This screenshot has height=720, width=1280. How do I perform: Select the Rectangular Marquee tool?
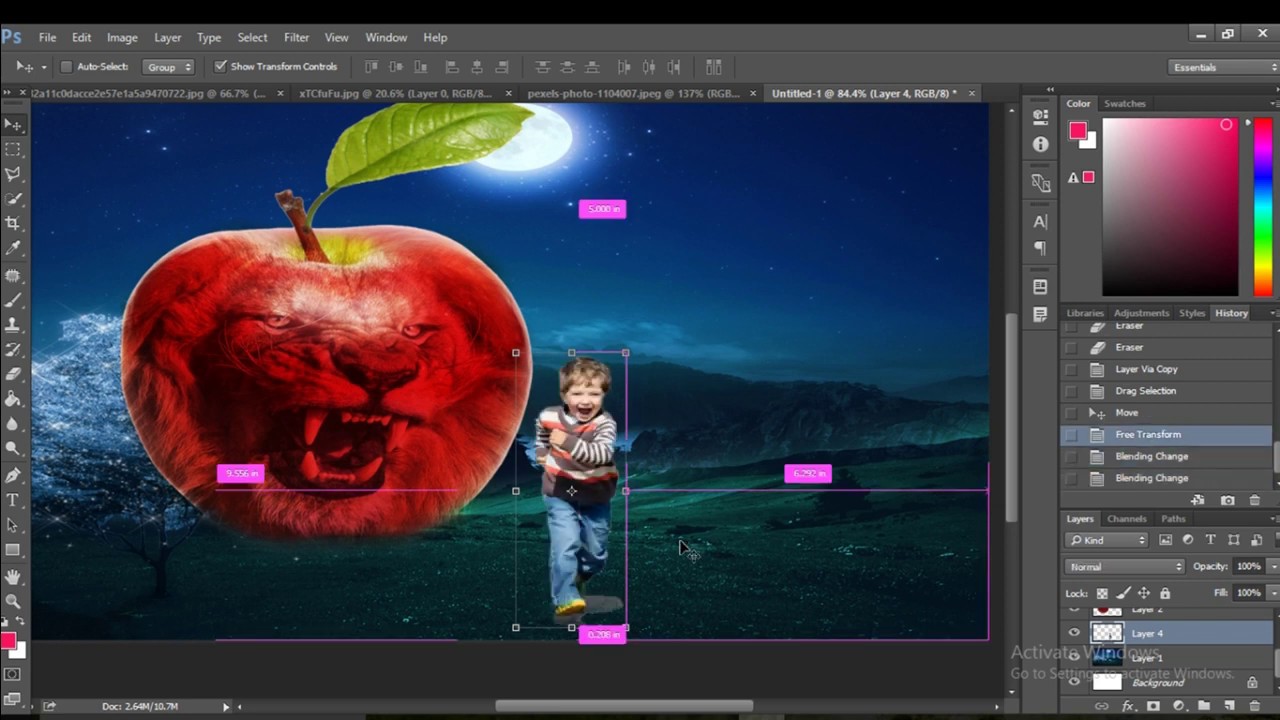pos(13,149)
